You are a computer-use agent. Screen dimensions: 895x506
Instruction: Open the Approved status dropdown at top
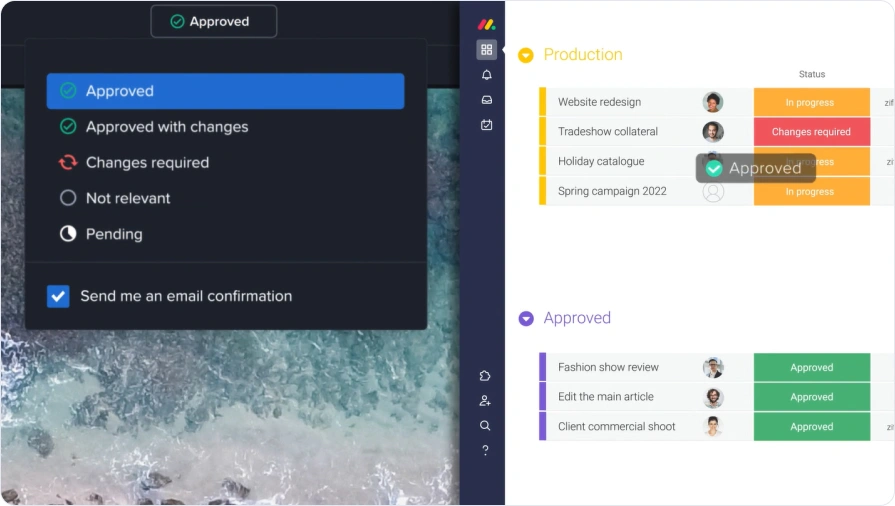coord(214,21)
